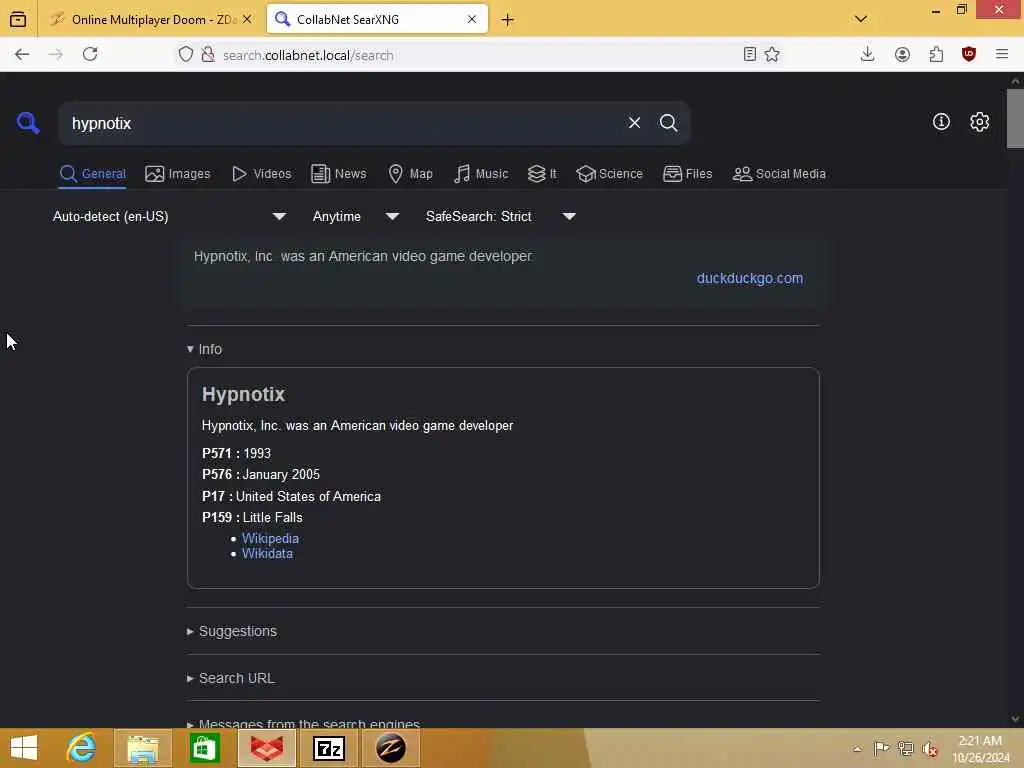Viewport: 1024px width, 768px height.
Task: Open the SearXNG about info icon
Action: [941, 121]
